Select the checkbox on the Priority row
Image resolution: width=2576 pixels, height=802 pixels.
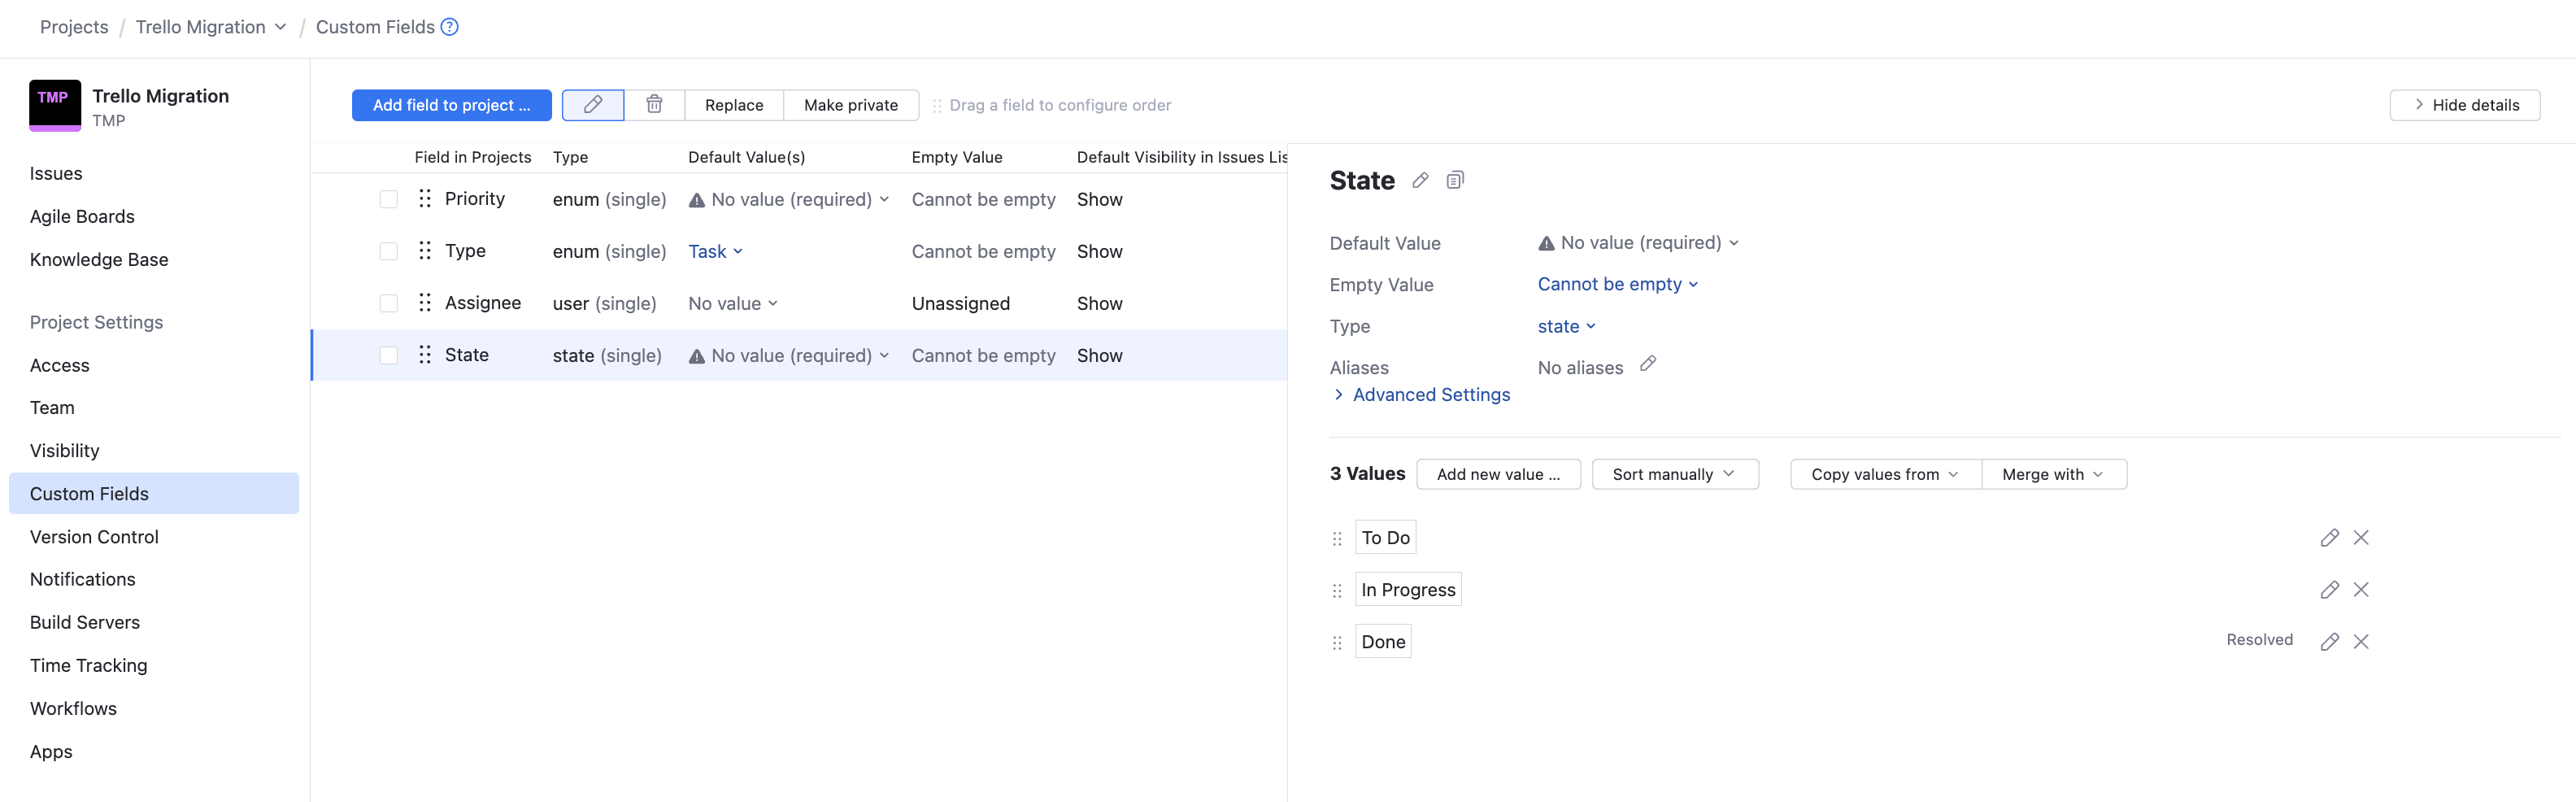[388, 198]
